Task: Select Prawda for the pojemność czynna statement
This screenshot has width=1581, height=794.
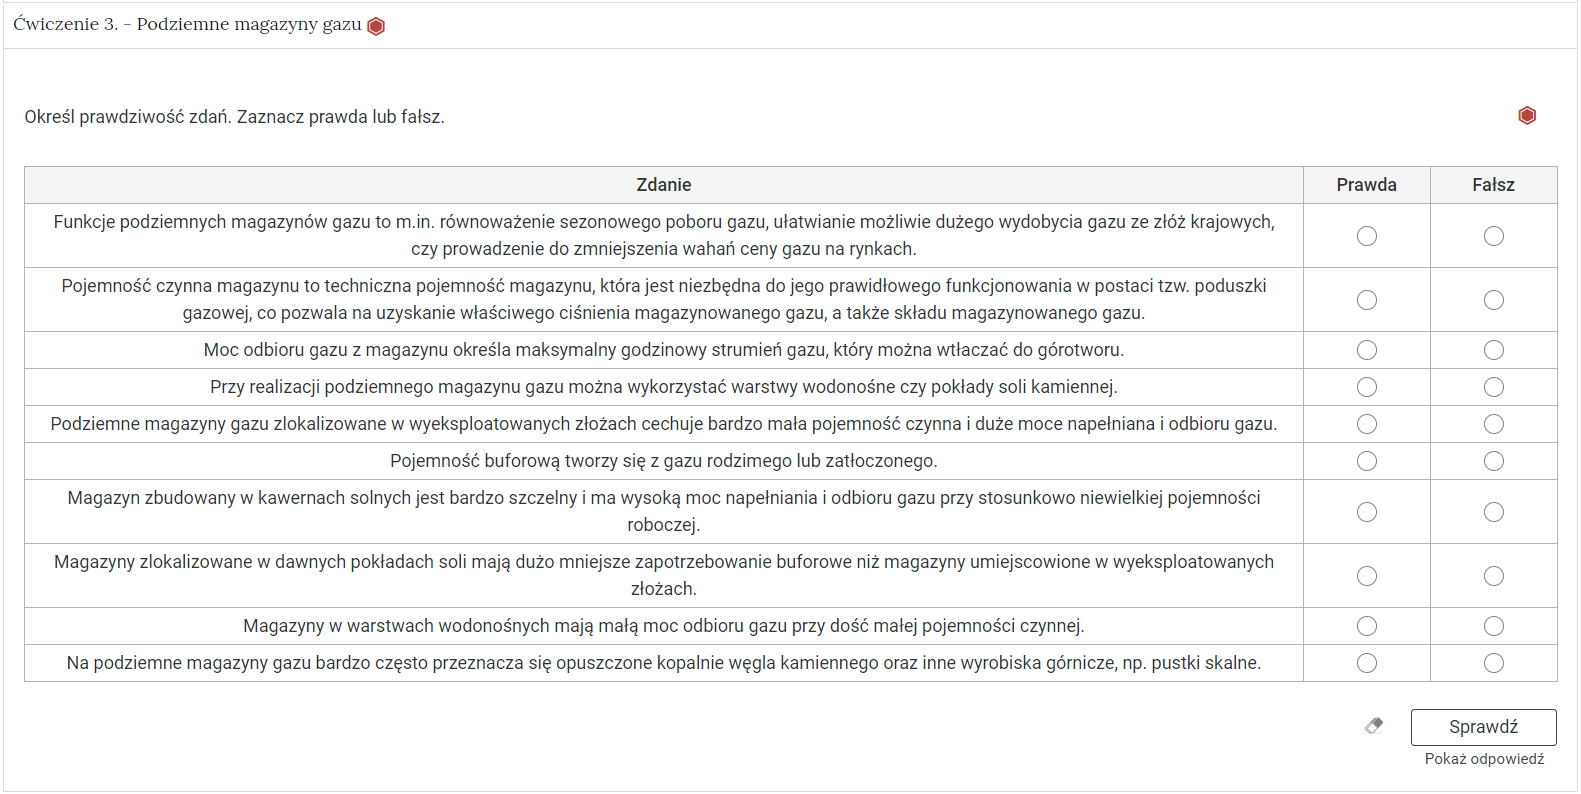Action: coord(1366,300)
